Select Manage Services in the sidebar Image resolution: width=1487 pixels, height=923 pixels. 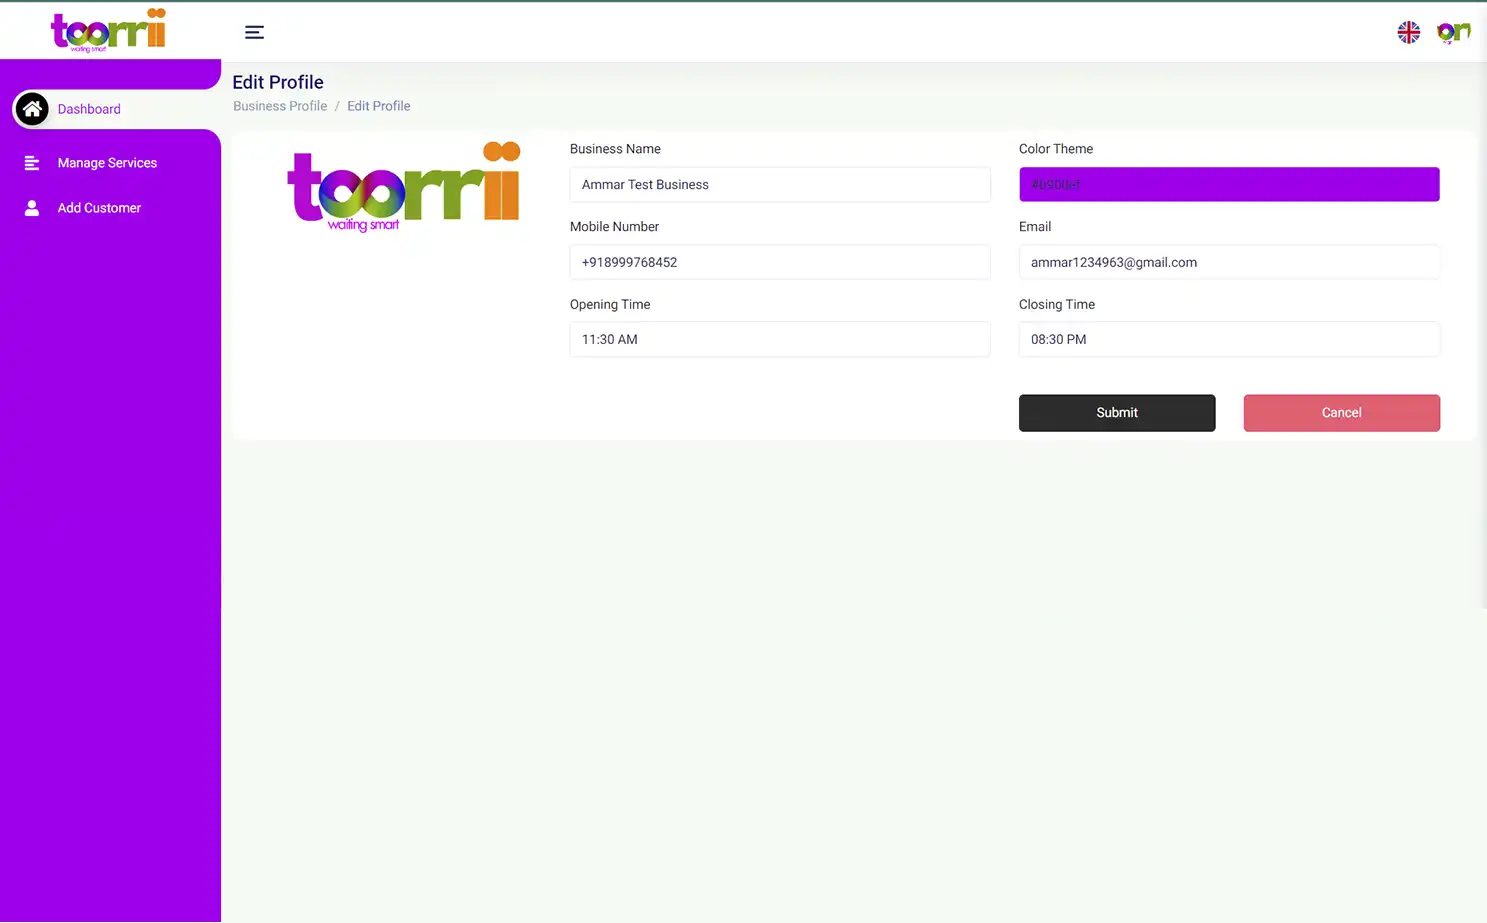point(107,162)
